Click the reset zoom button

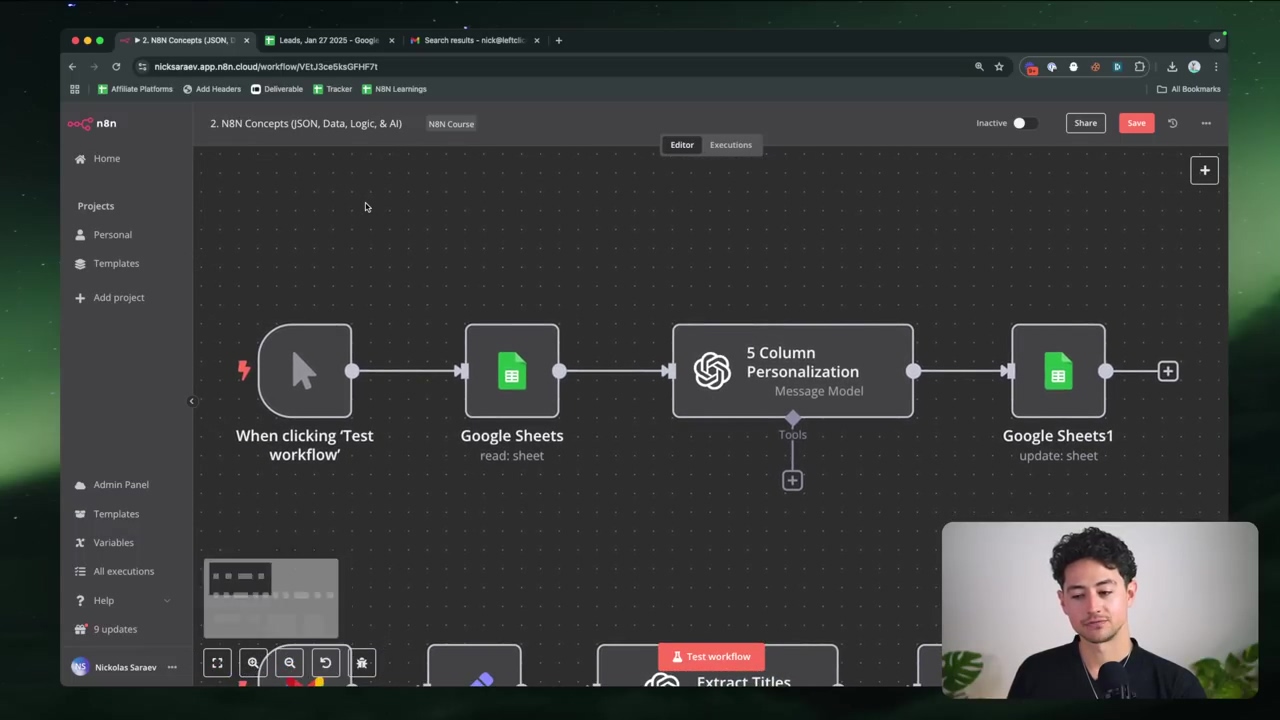[x=325, y=663]
